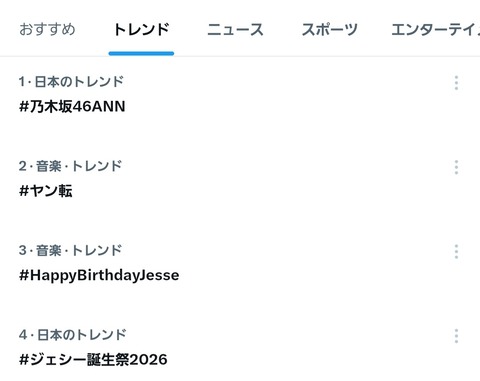Select the トレンド tab
The image size is (480, 381).
coord(141,29)
